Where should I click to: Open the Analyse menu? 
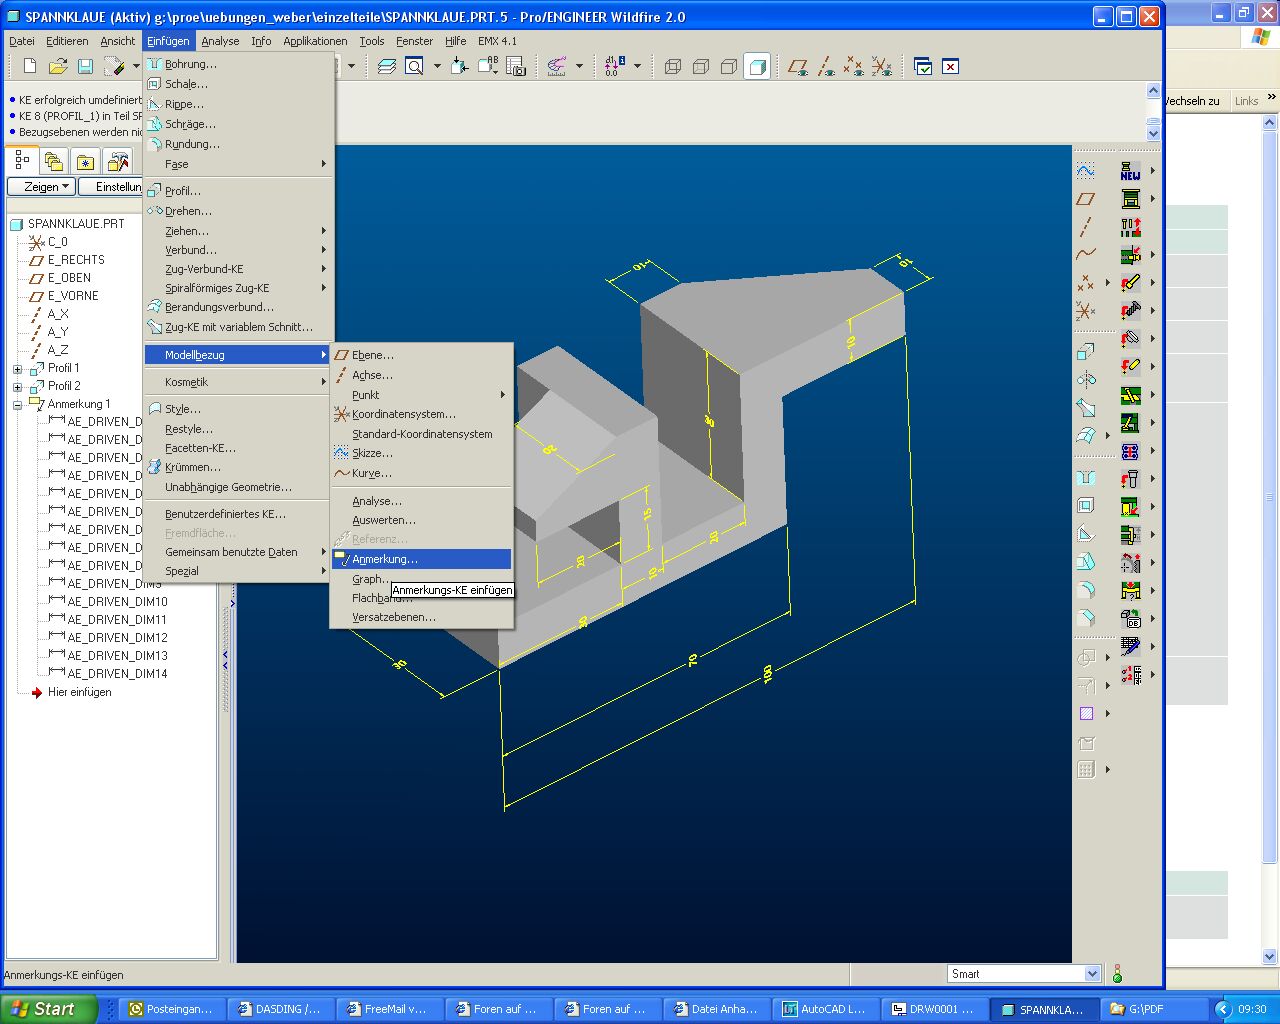tap(220, 41)
